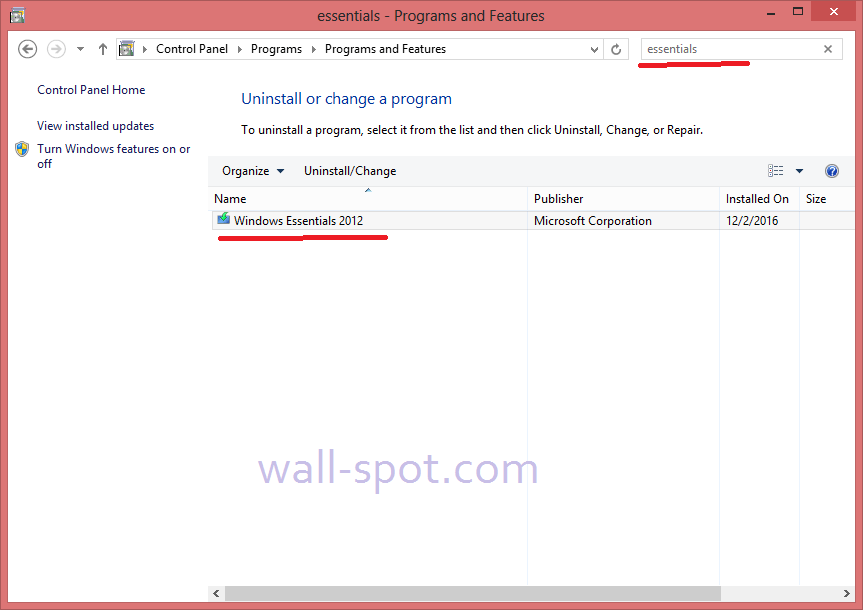Close the Programs and Features window

pos(834,12)
